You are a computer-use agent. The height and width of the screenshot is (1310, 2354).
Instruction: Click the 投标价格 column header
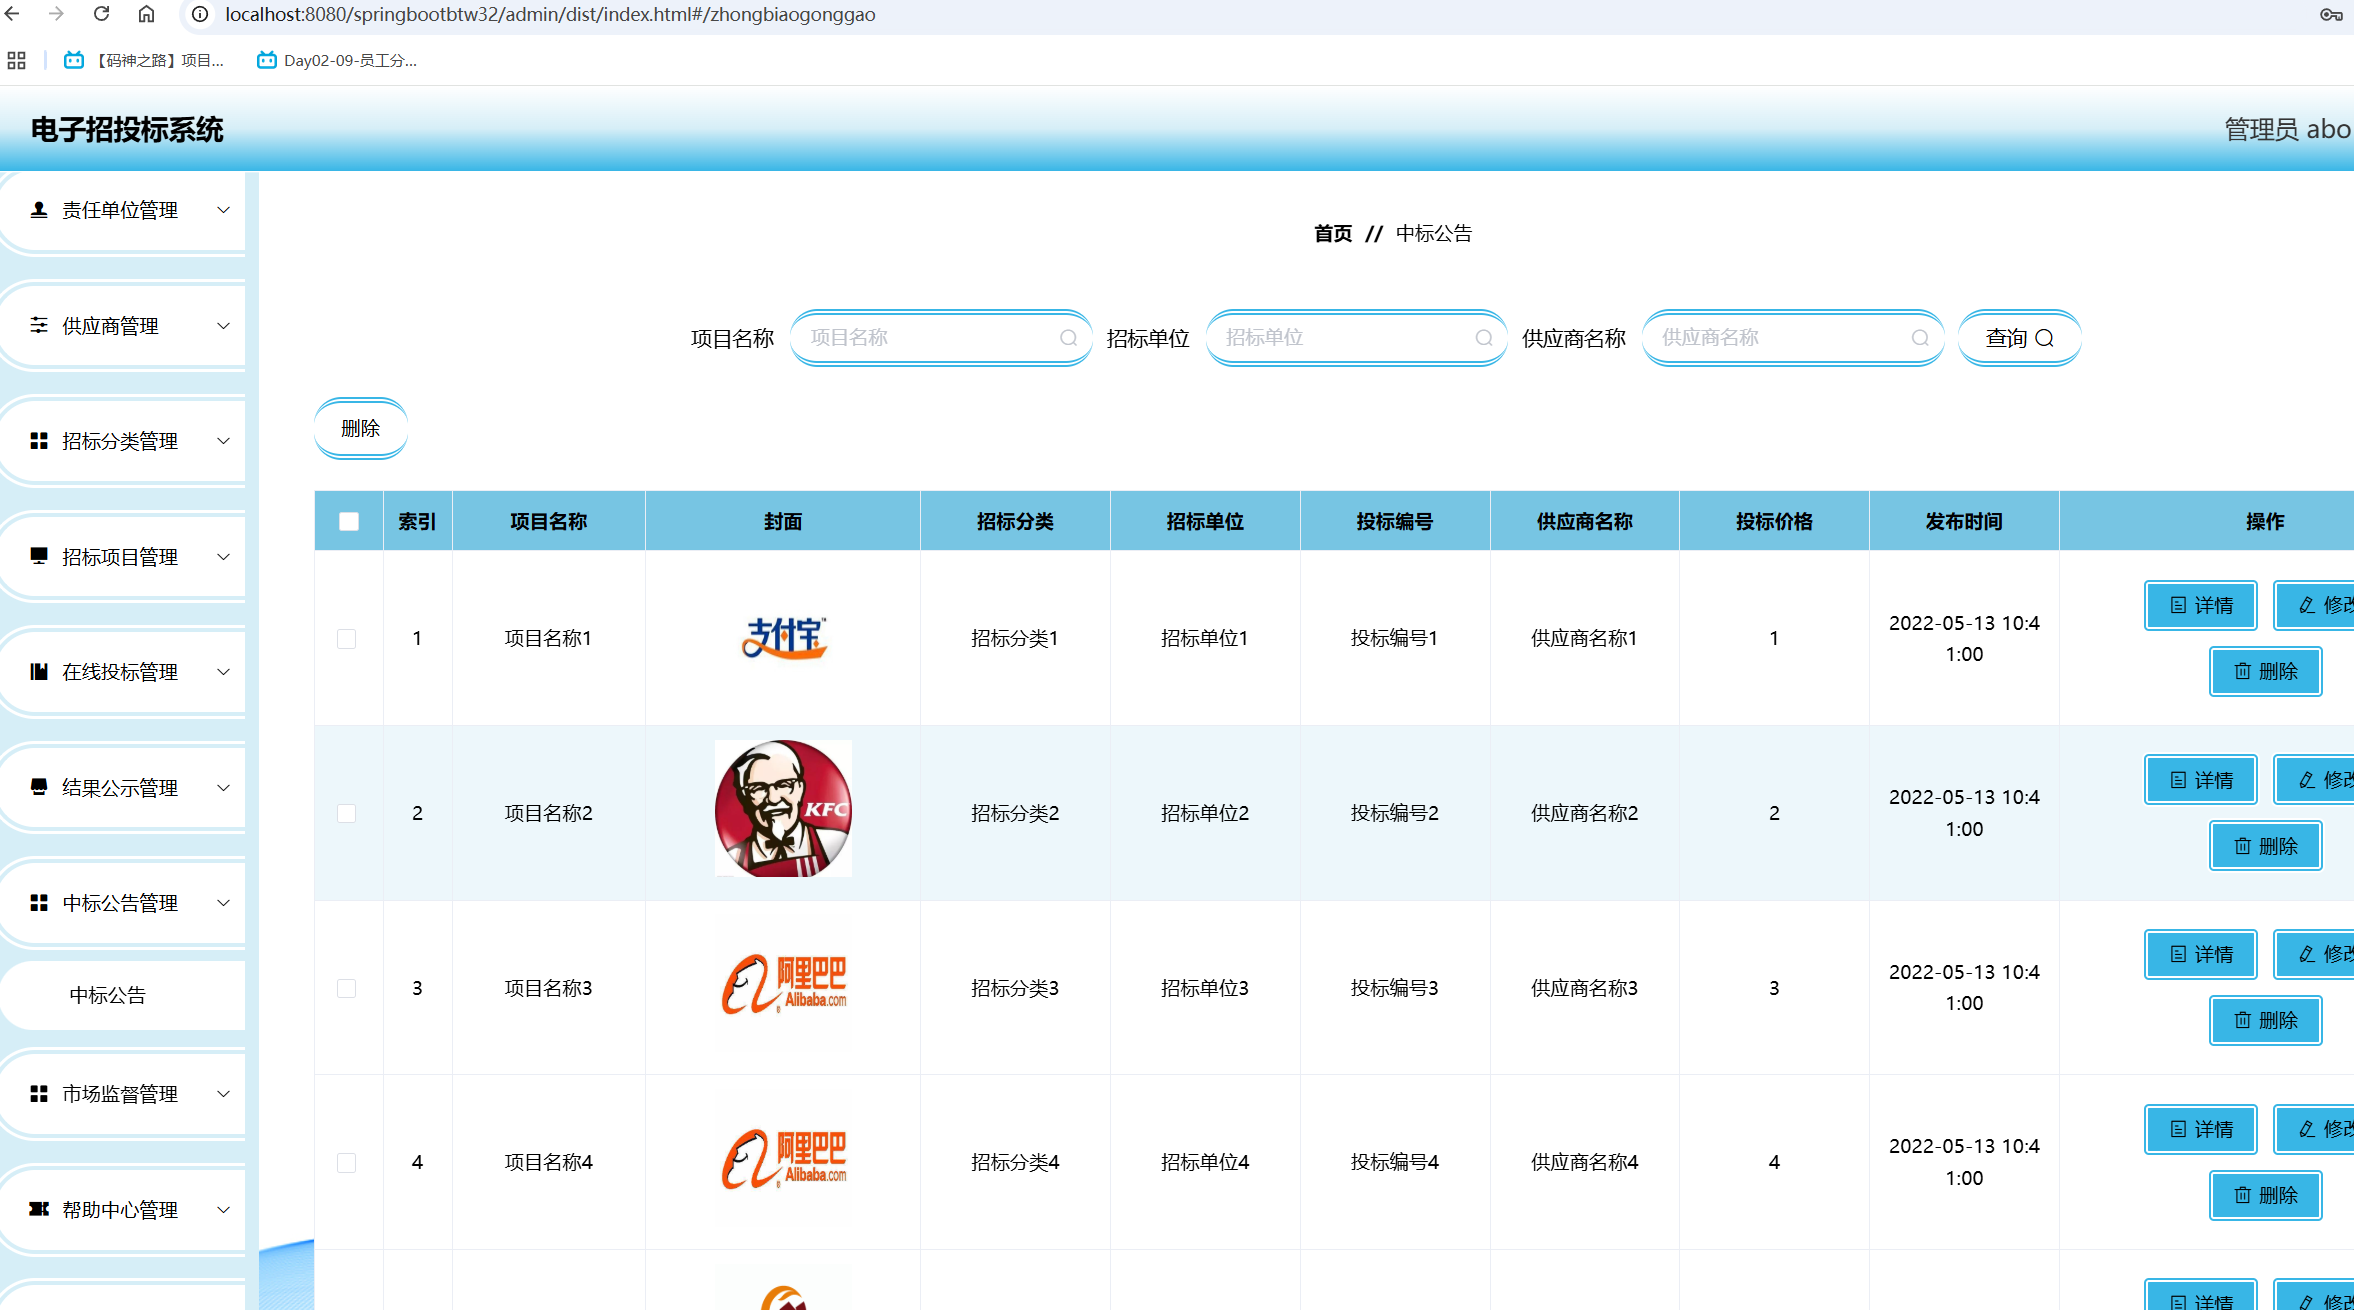(x=1774, y=521)
